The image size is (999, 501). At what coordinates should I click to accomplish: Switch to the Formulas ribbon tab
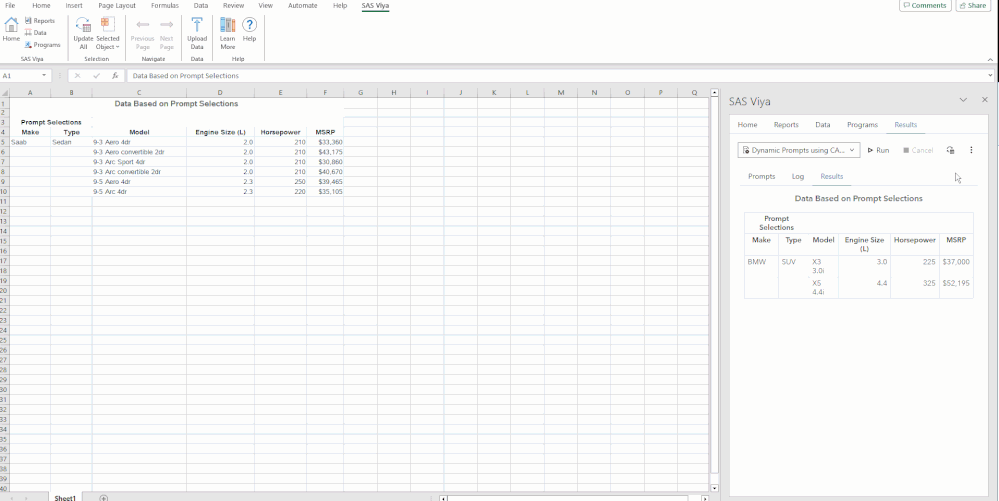165,5
